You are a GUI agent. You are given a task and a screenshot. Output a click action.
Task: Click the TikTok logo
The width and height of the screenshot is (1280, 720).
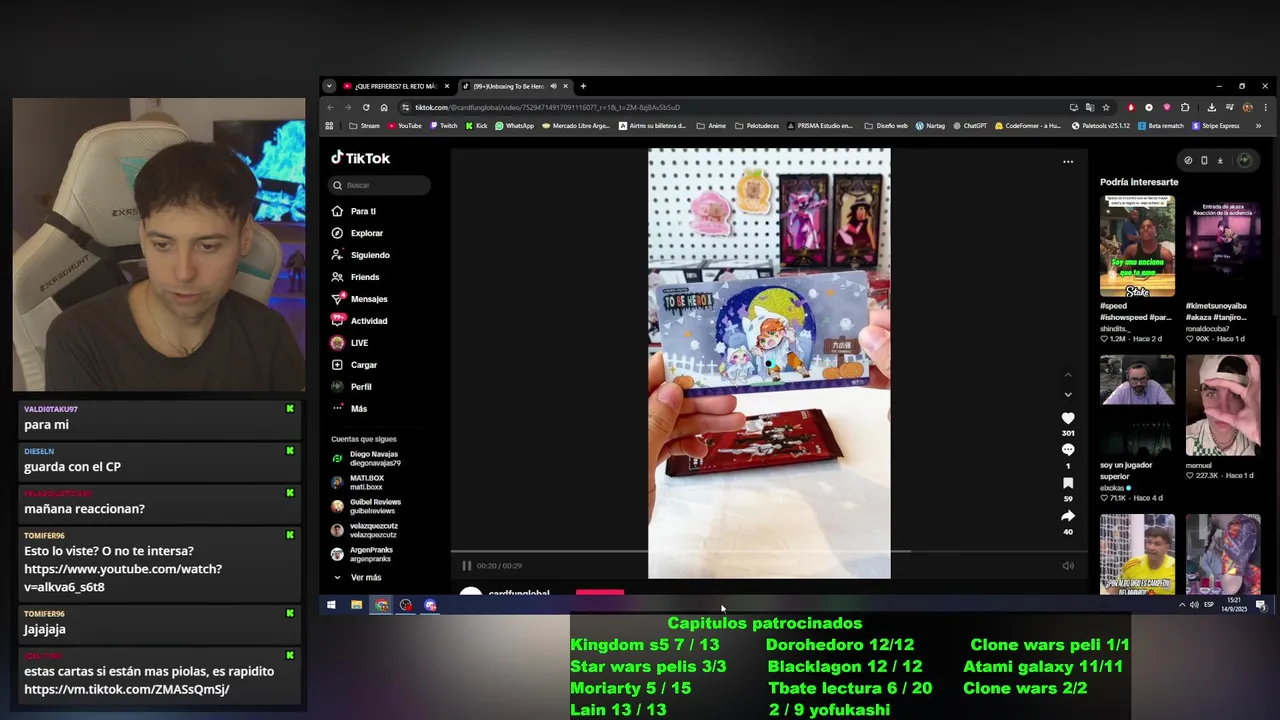[x=361, y=158]
